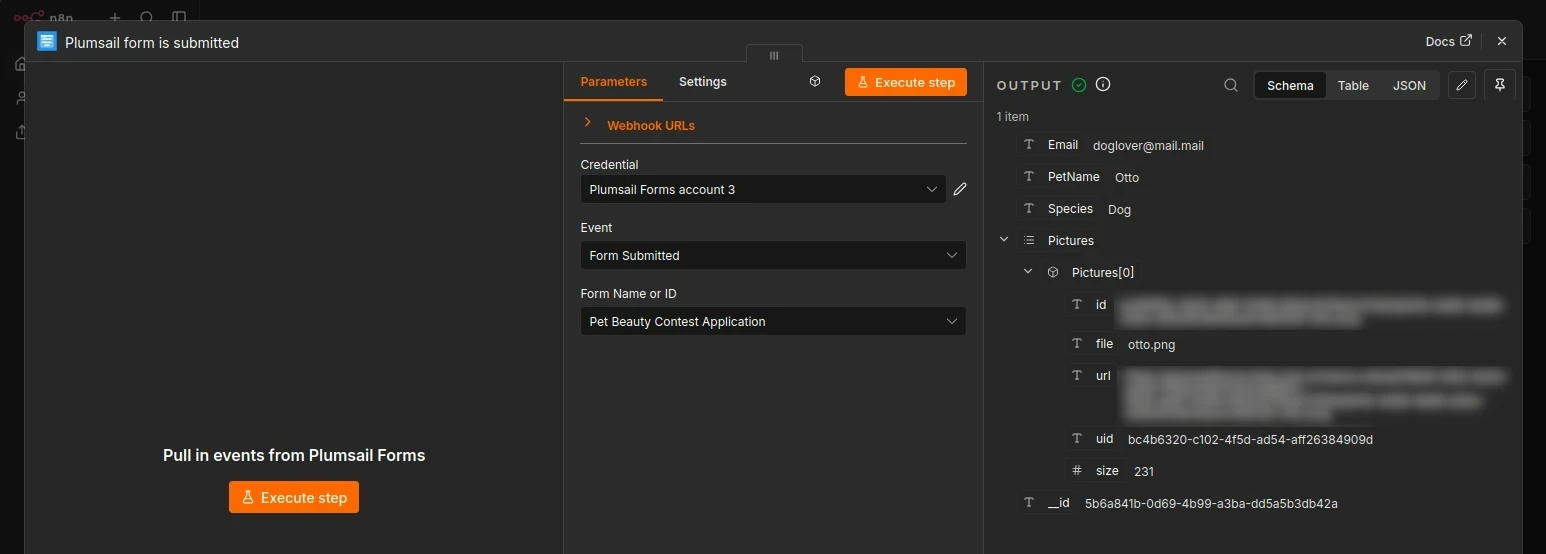Edit output with the pencil icon
1546x554 pixels.
click(1462, 85)
